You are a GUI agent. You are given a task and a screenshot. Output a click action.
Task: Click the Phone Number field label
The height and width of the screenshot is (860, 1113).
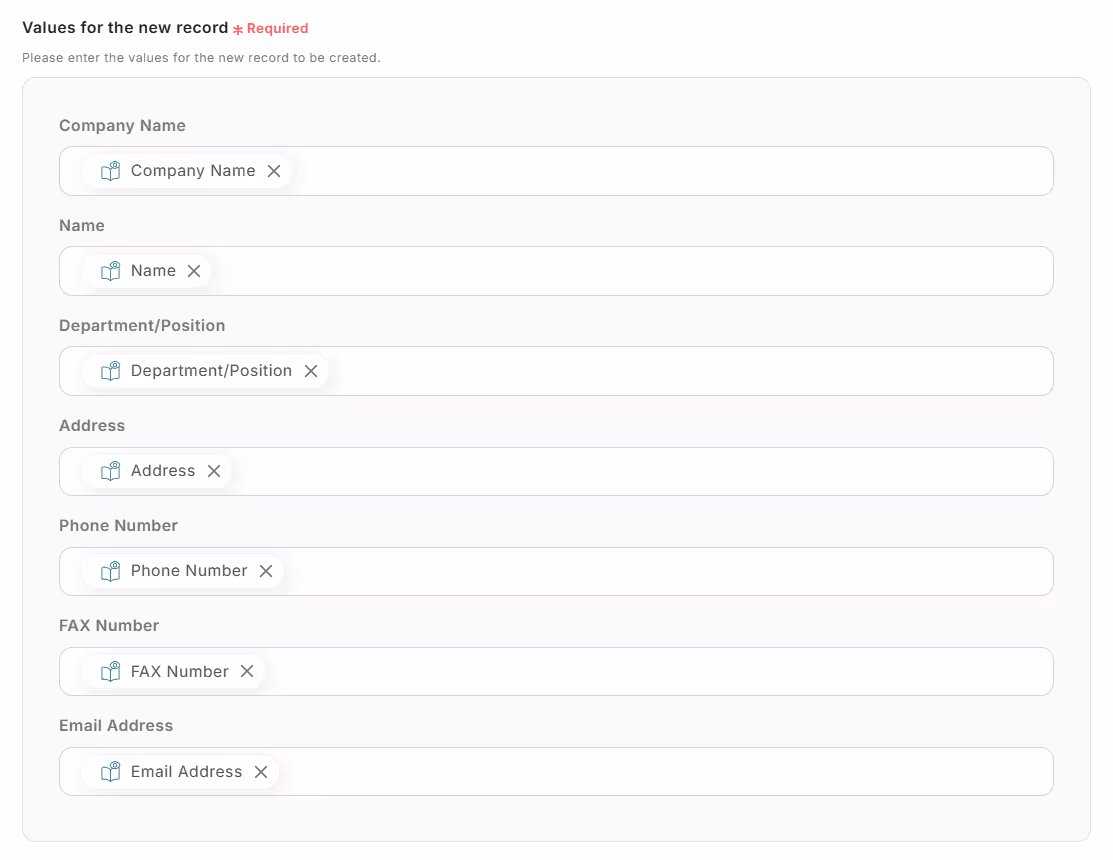(x=119, y=526)
